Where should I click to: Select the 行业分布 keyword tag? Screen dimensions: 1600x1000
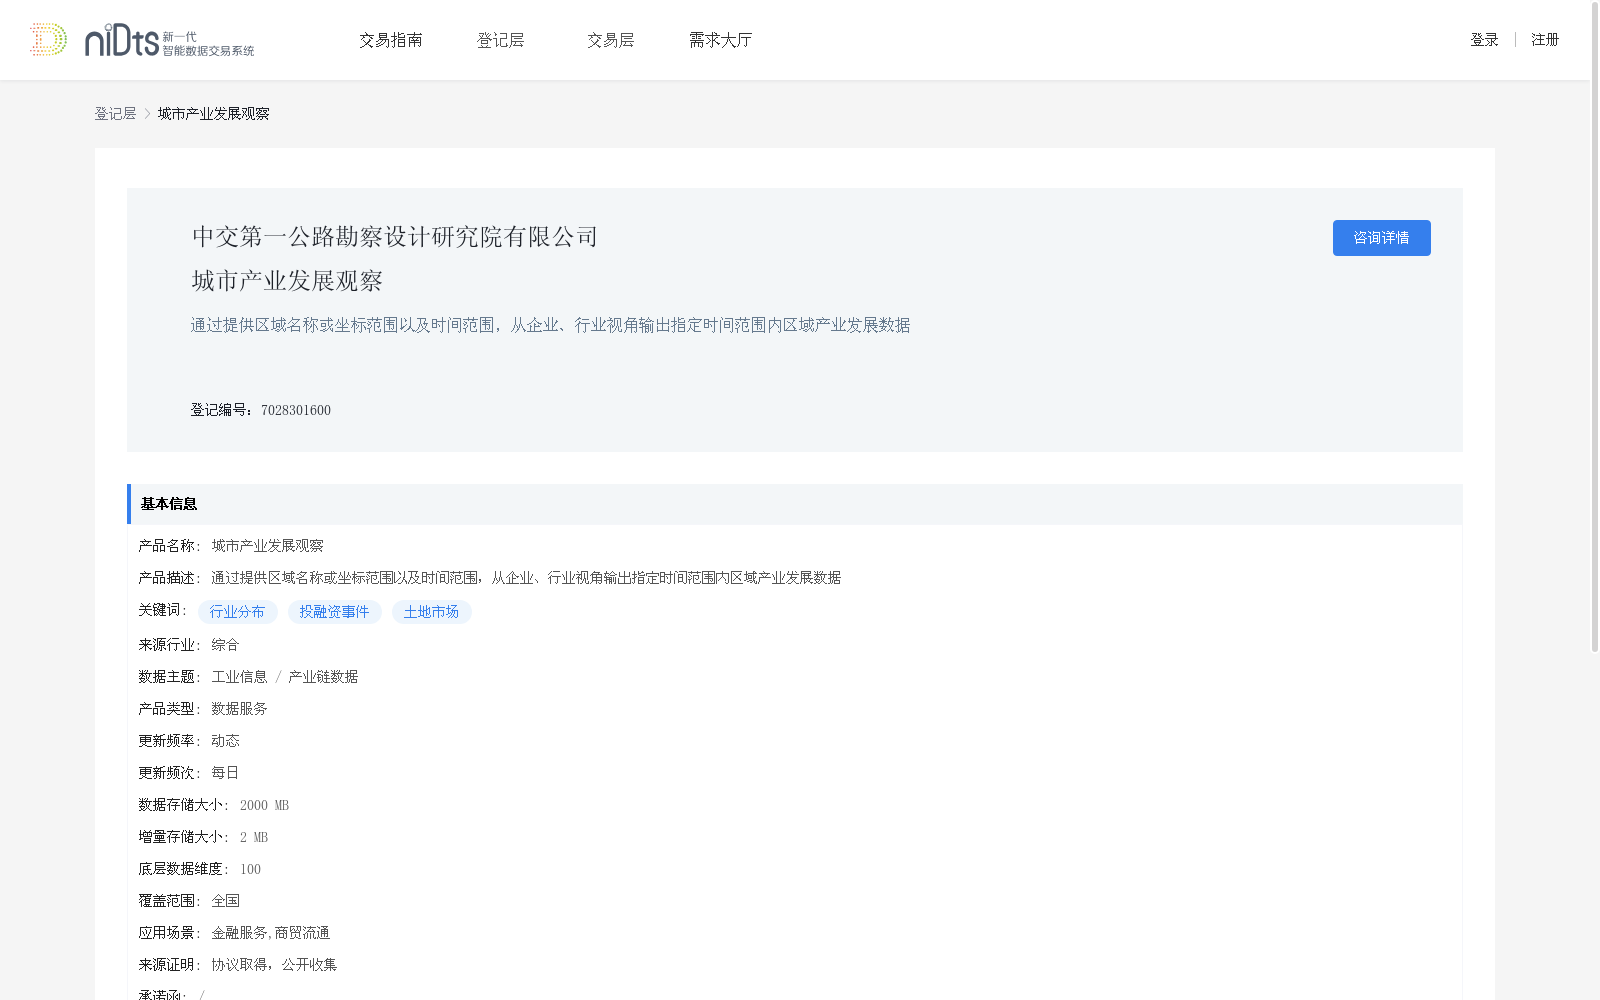[x=238, y=612]
